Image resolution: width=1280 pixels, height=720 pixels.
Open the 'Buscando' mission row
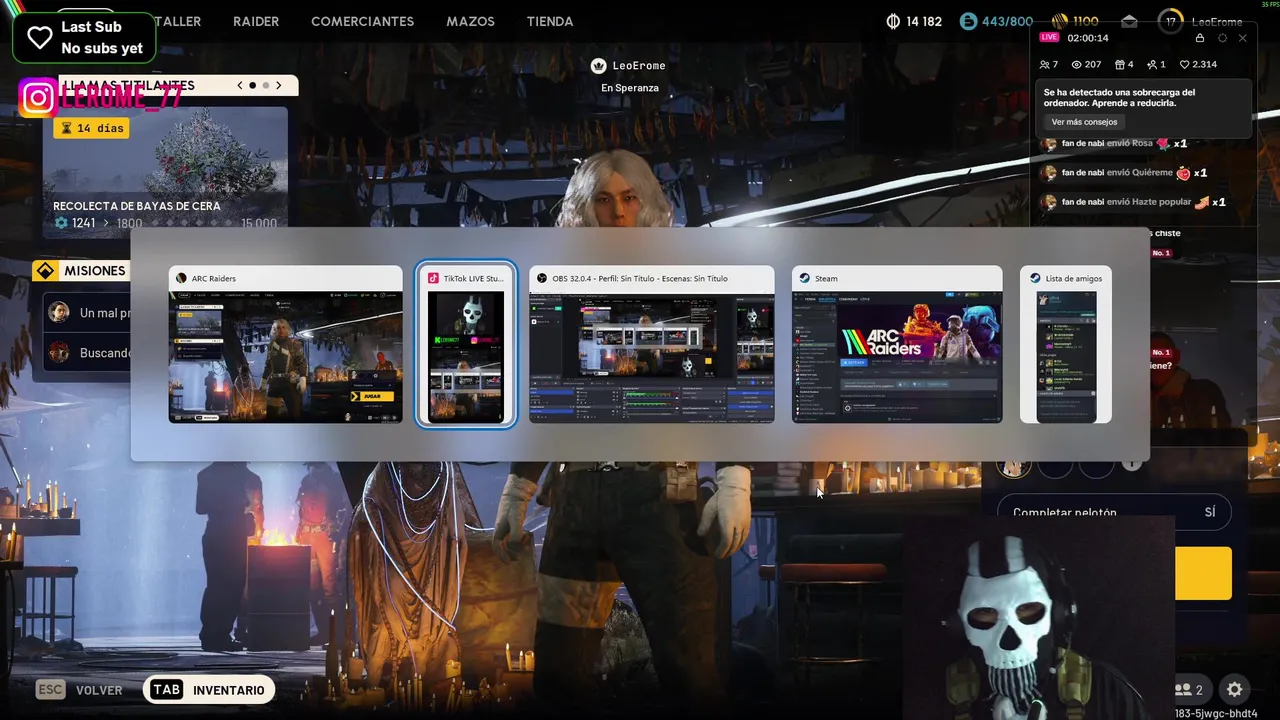88,352
